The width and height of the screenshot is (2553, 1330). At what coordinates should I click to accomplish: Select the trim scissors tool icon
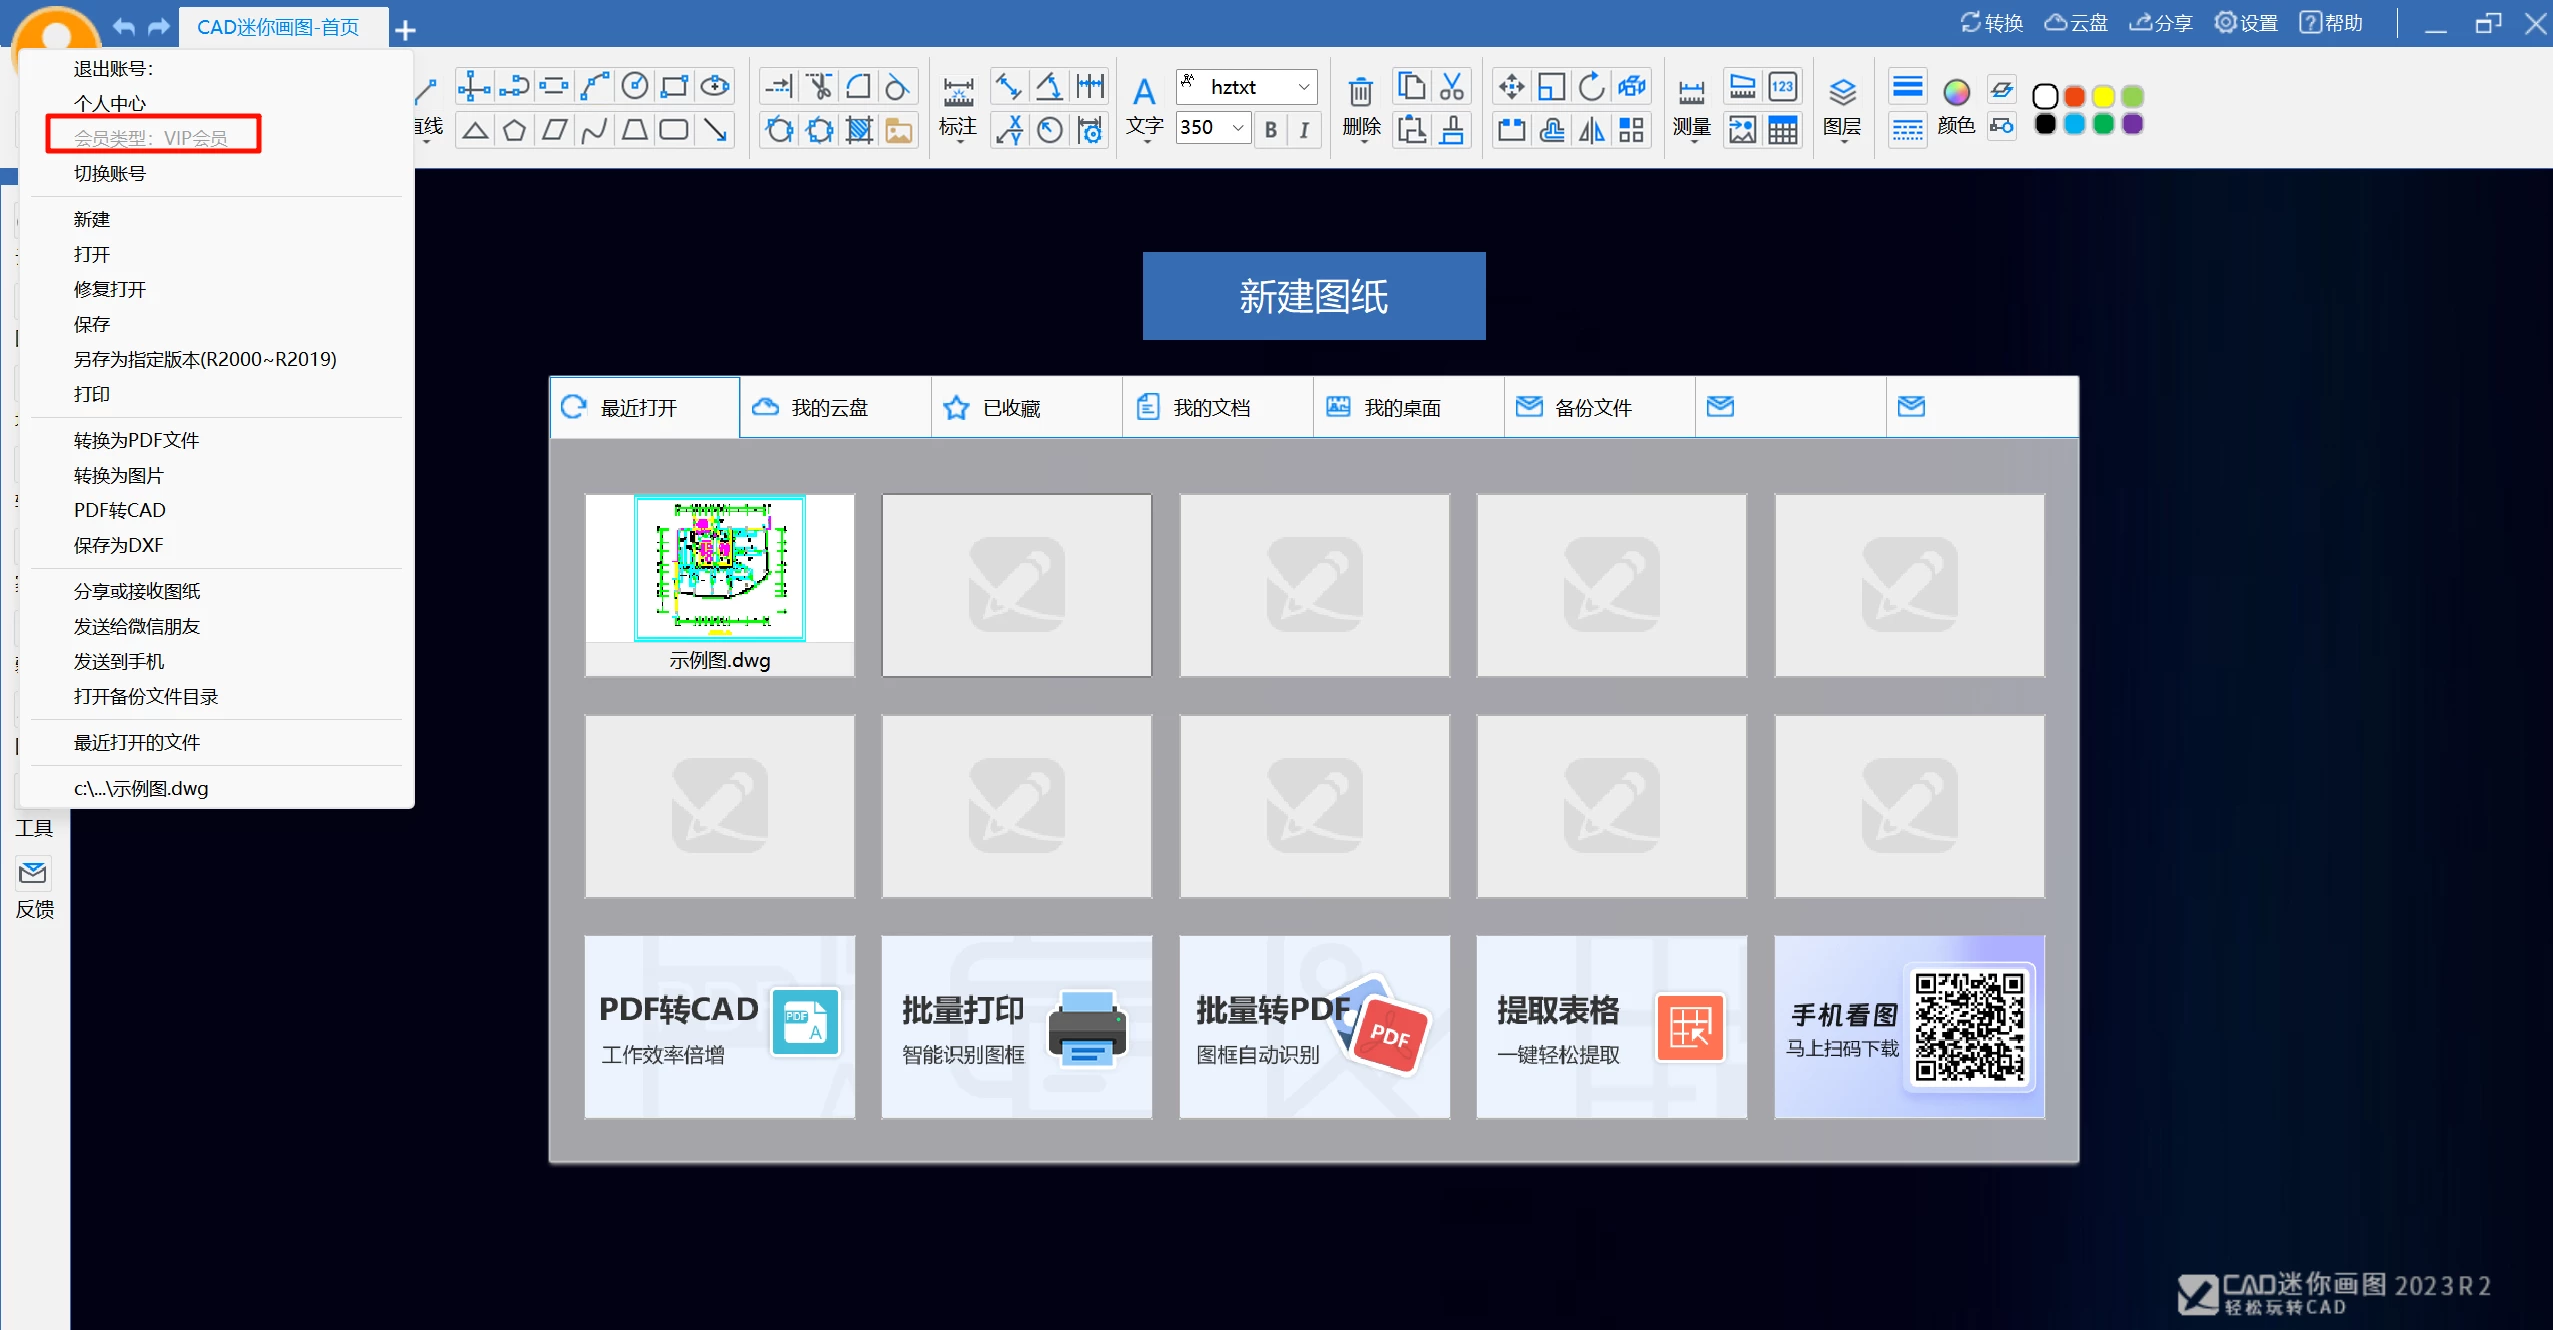(820, 87)
